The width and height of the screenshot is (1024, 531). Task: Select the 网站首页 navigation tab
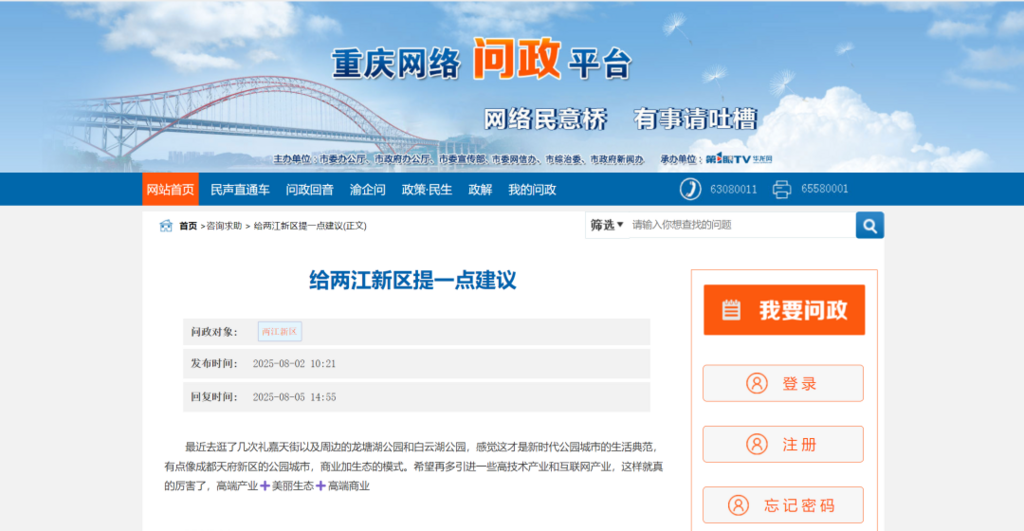170,190
